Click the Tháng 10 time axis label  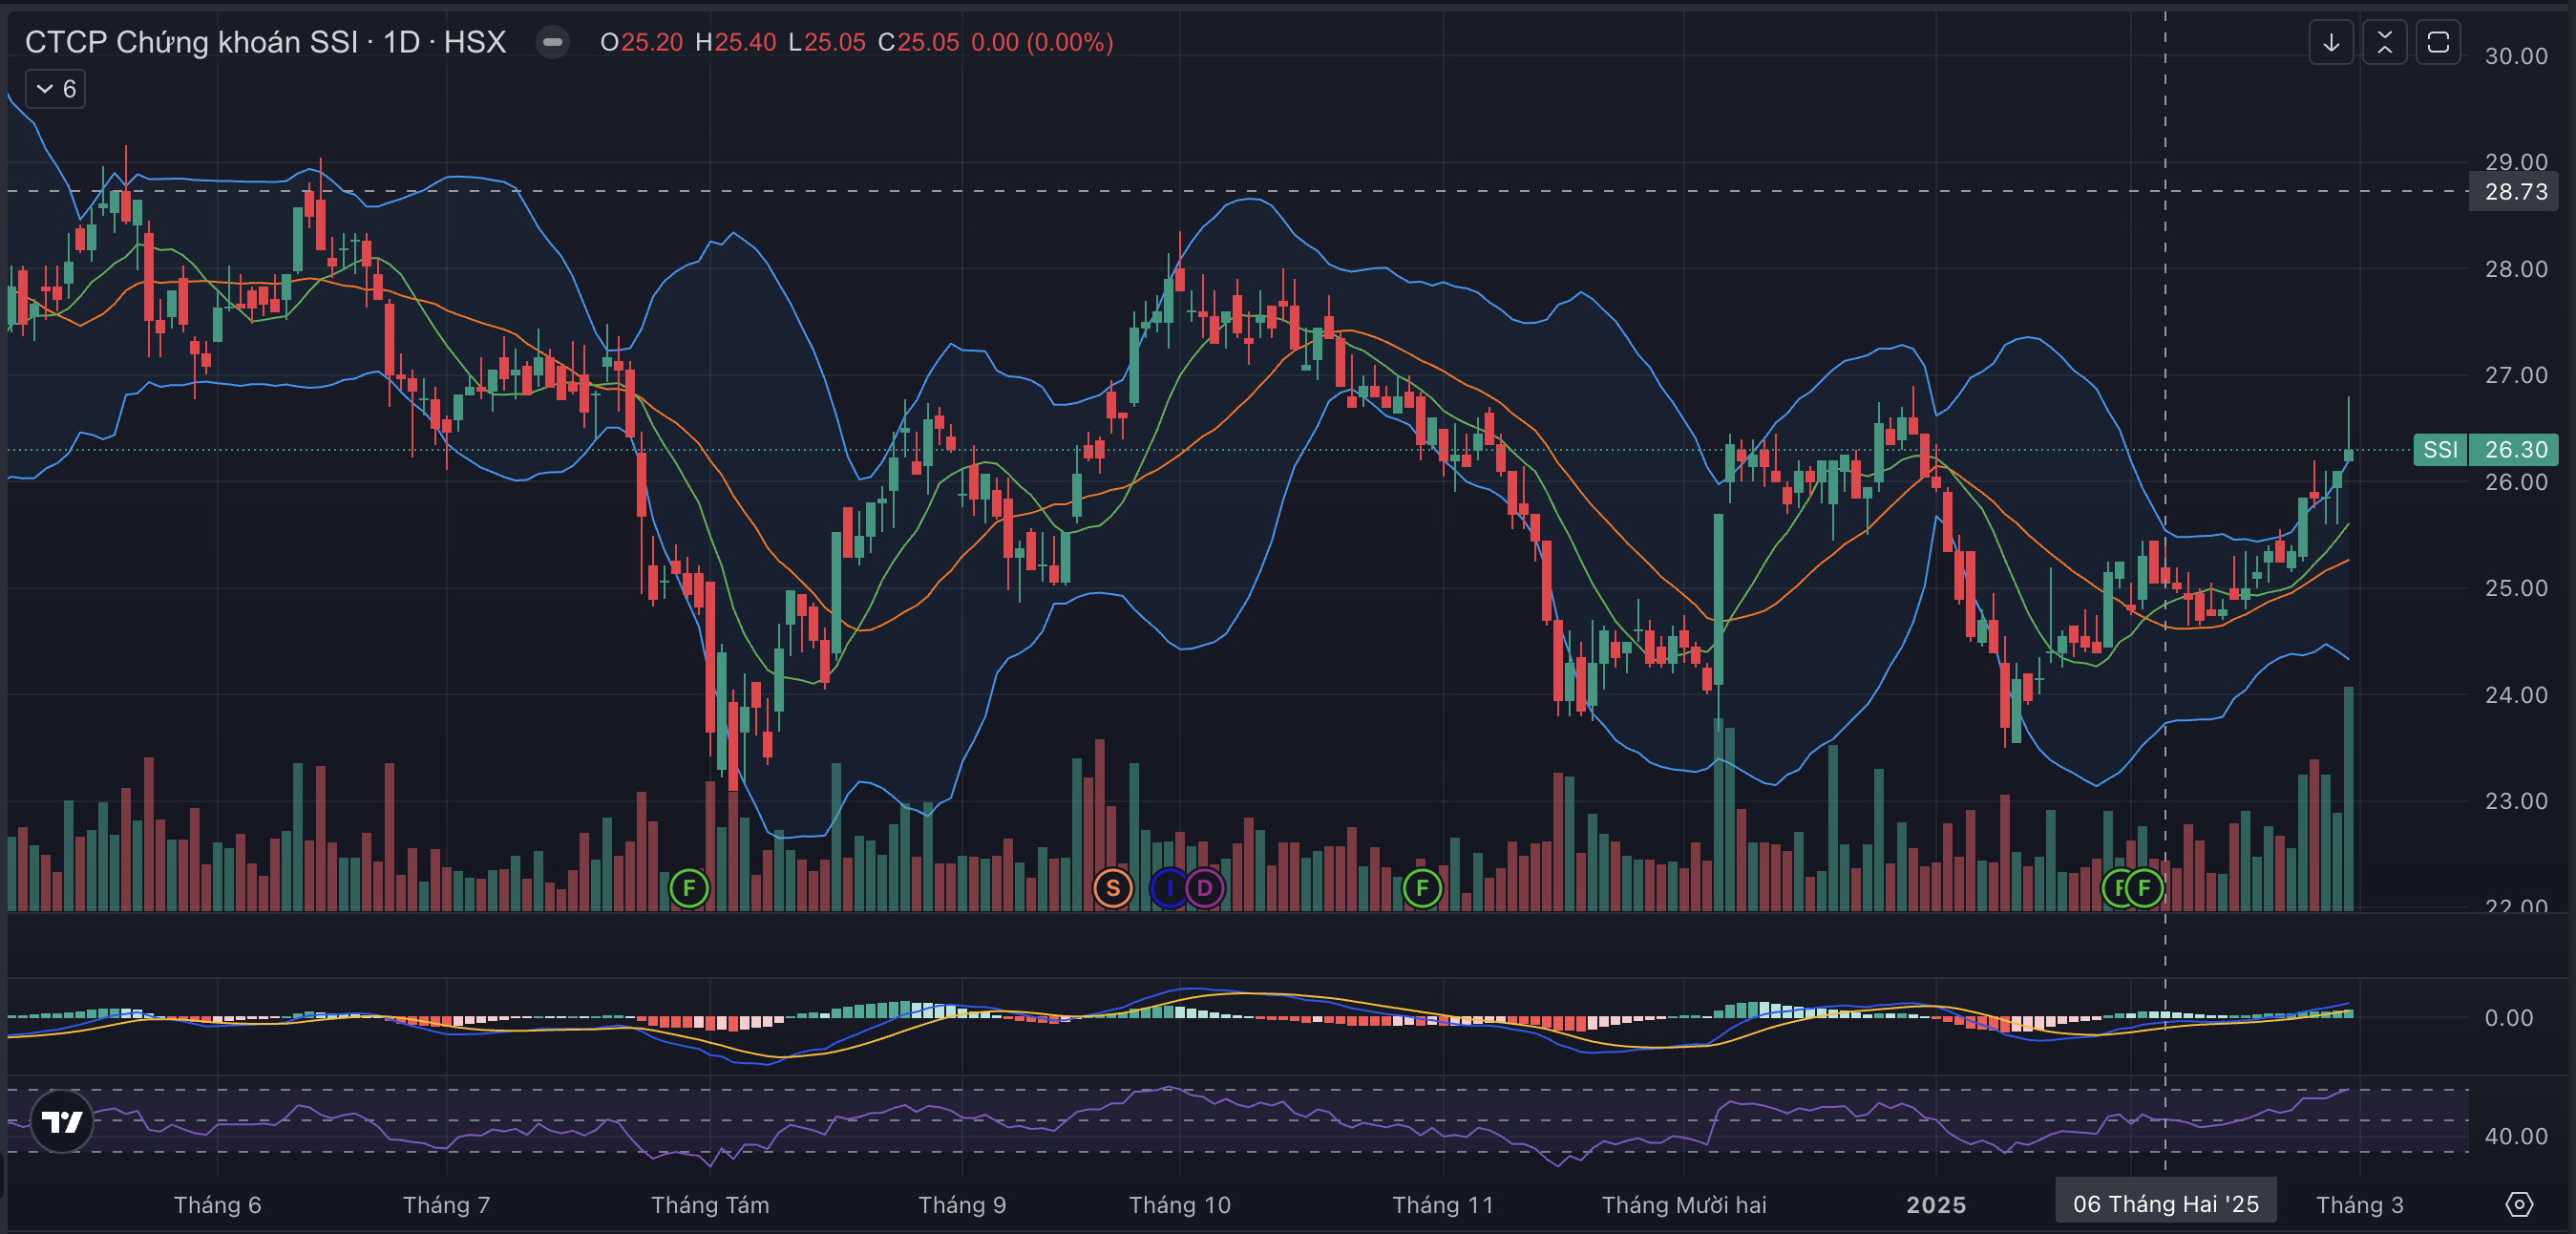pos(1179,1204)
